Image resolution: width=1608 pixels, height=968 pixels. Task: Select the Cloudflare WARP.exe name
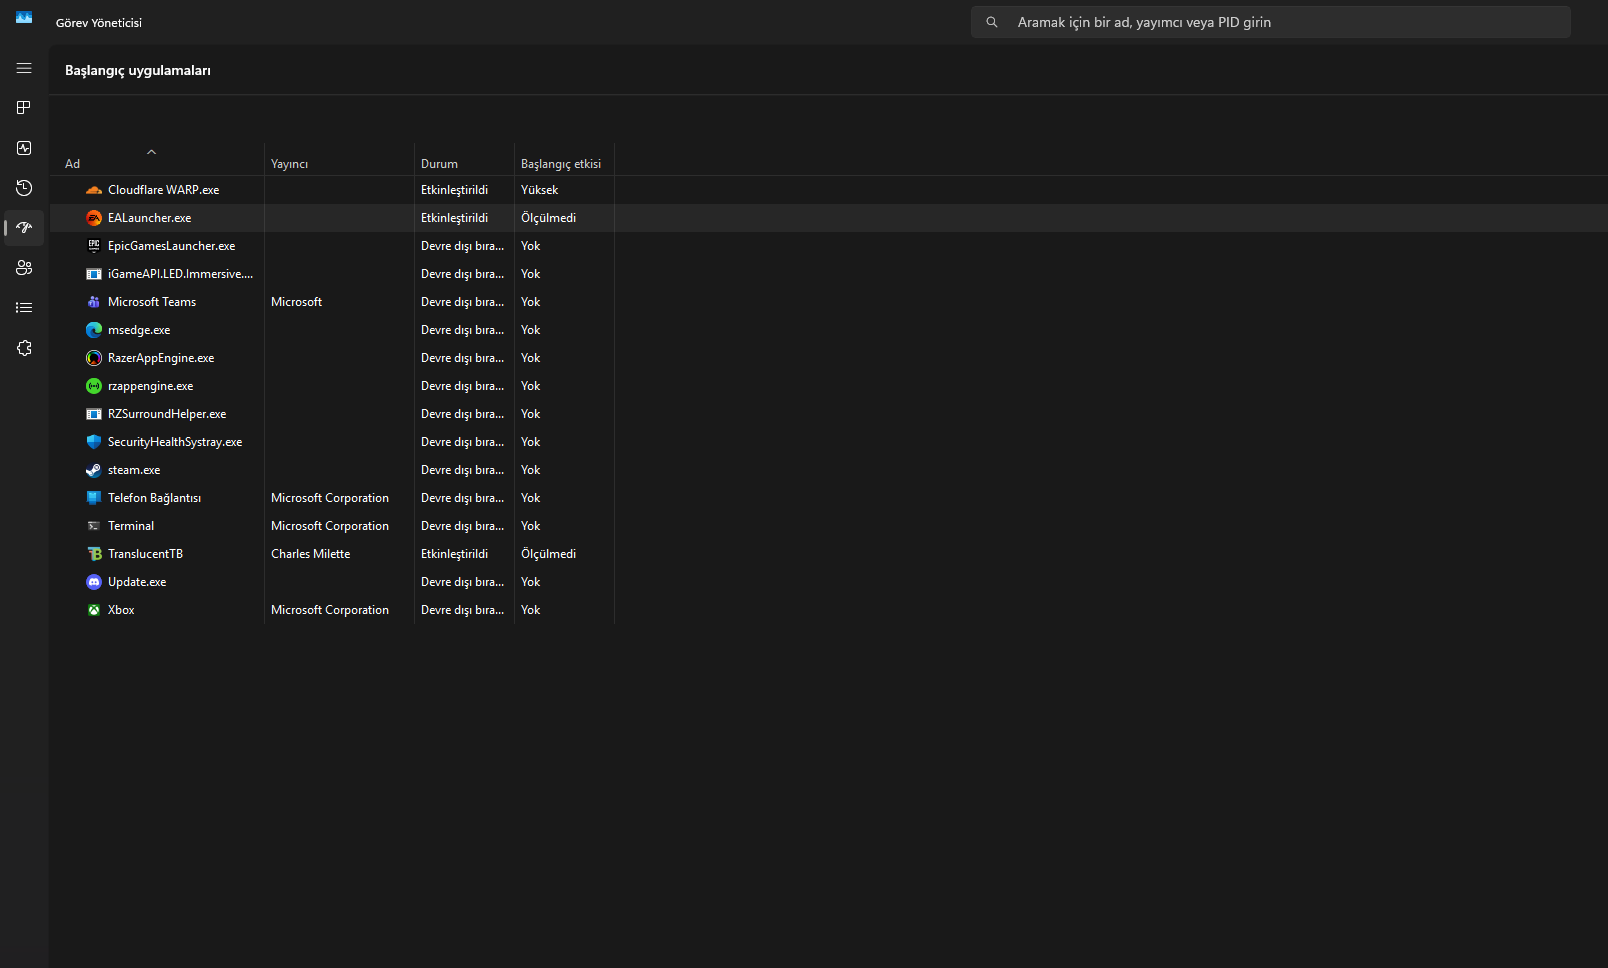coord(163,190)
